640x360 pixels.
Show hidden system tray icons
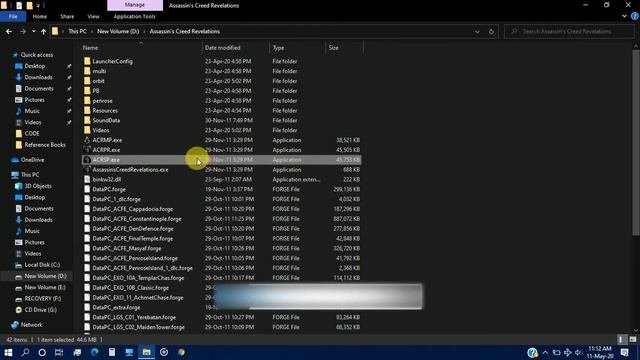coord(545,352)
